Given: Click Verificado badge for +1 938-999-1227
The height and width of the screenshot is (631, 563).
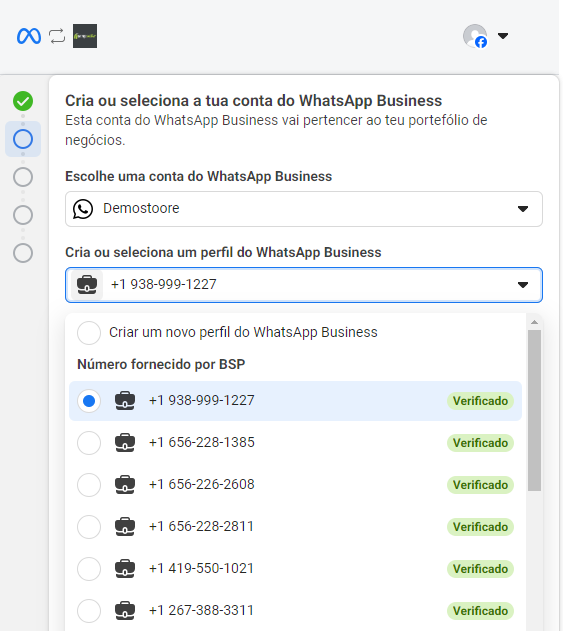Looking at the screenshot, I should [x=480, y=401].
